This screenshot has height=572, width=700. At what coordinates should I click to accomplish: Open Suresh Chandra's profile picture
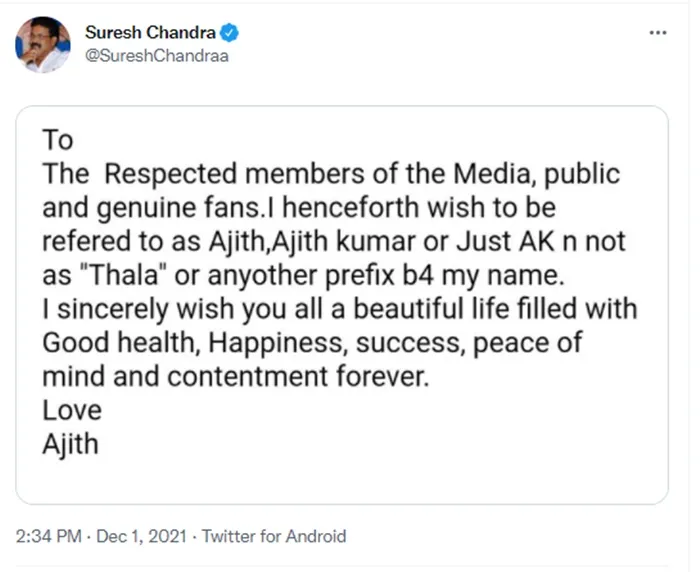pyautogui.click(x=43, y=45)
